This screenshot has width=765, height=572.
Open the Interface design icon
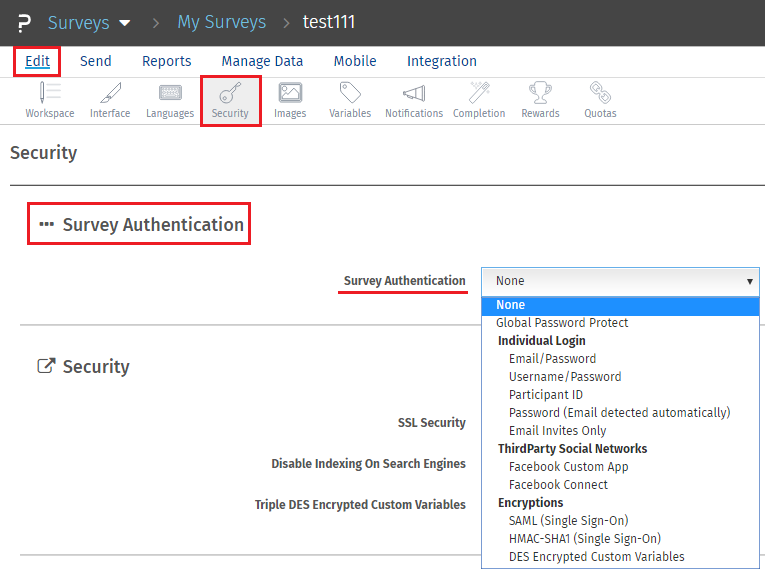tap(110, 93)
